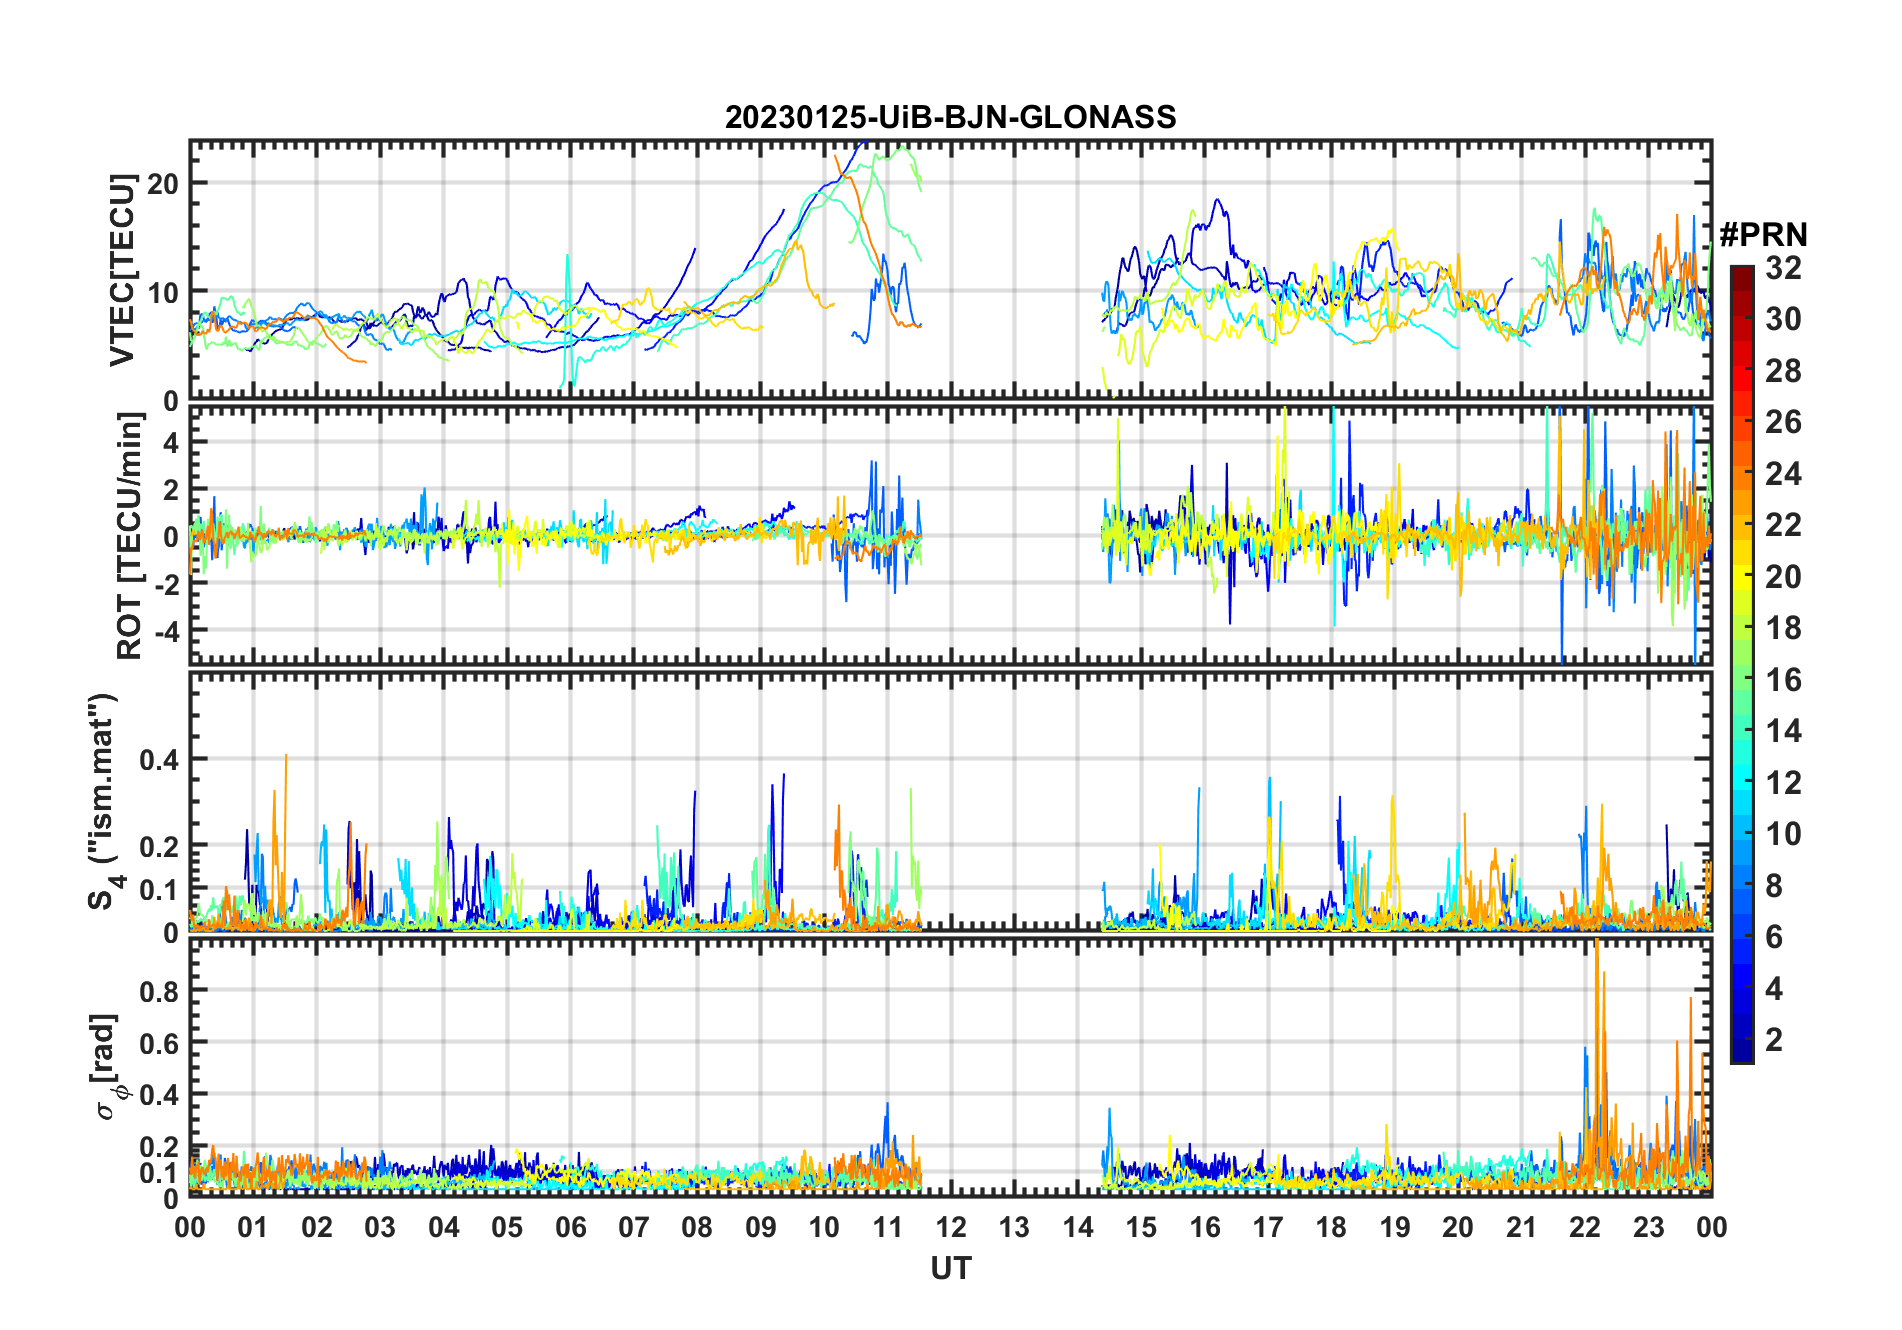Select sigma-phi axis tick value 0.1
Screen dimensions: 1902x1330
point(160,1172)
